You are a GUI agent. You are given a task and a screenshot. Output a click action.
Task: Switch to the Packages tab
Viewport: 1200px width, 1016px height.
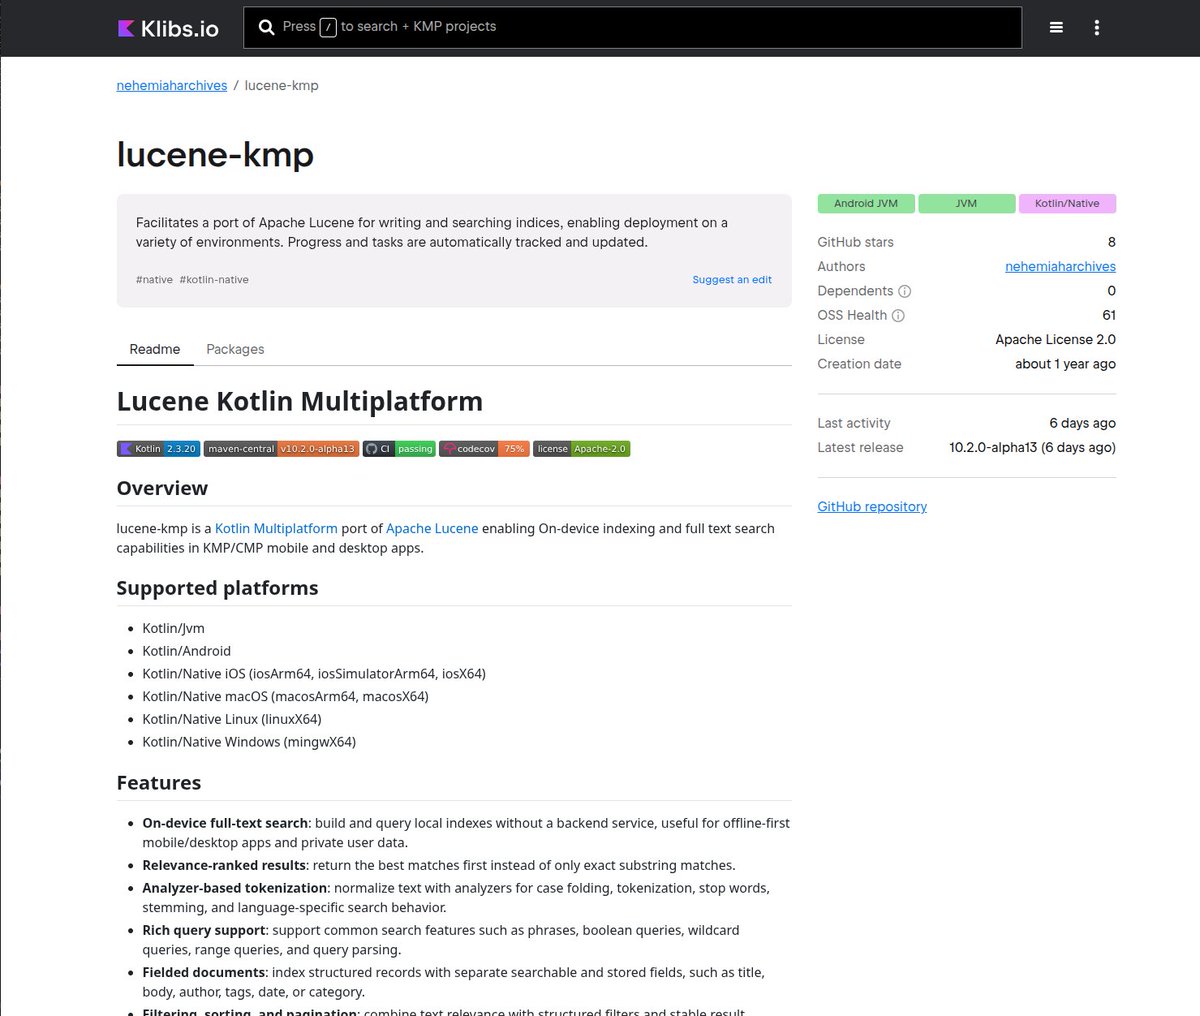(235, 349)
